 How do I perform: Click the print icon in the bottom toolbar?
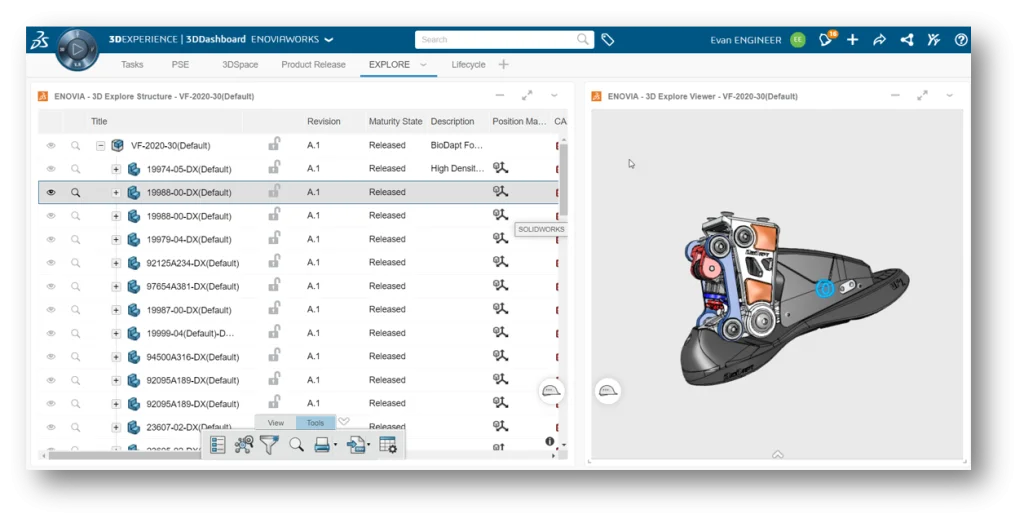point(322,445)
